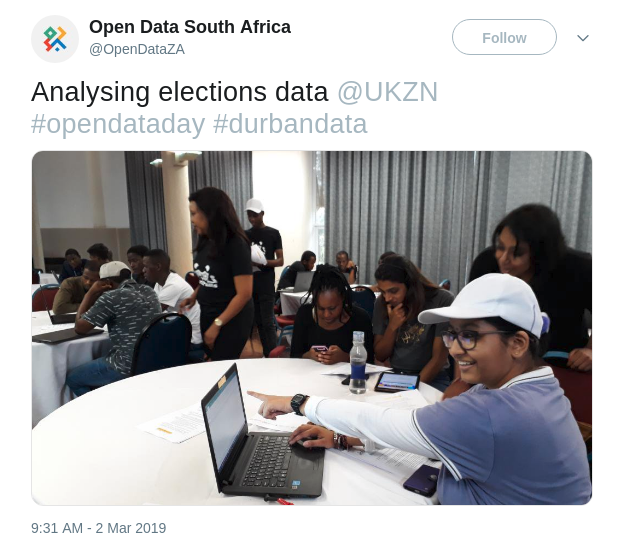This screenshot has height=547, width=623.
Task: Click the standing woman in black t-shirt
Action: click(x=221, y=274)
